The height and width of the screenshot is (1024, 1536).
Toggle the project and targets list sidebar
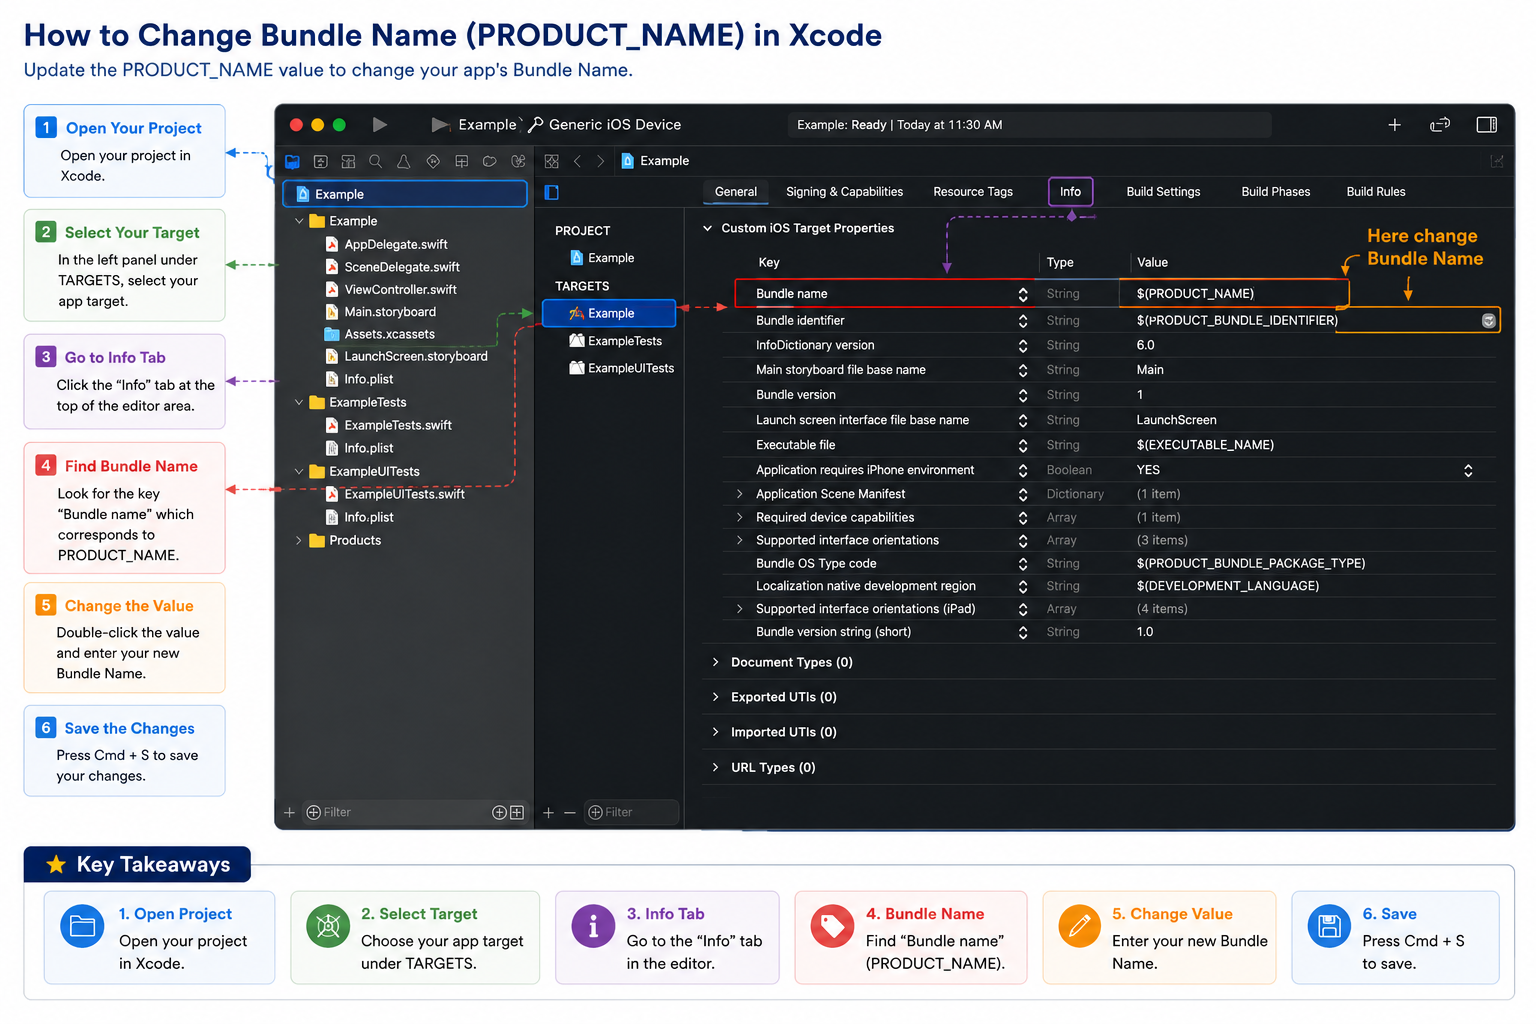pos(551,192)
